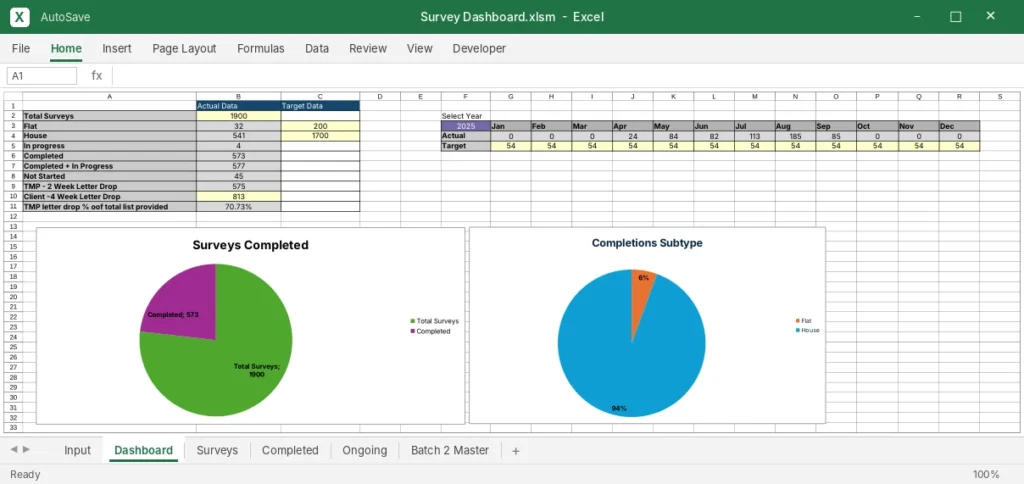Open the Page Layout tab
Viewport: 1024px width, 484px height.
184,48
